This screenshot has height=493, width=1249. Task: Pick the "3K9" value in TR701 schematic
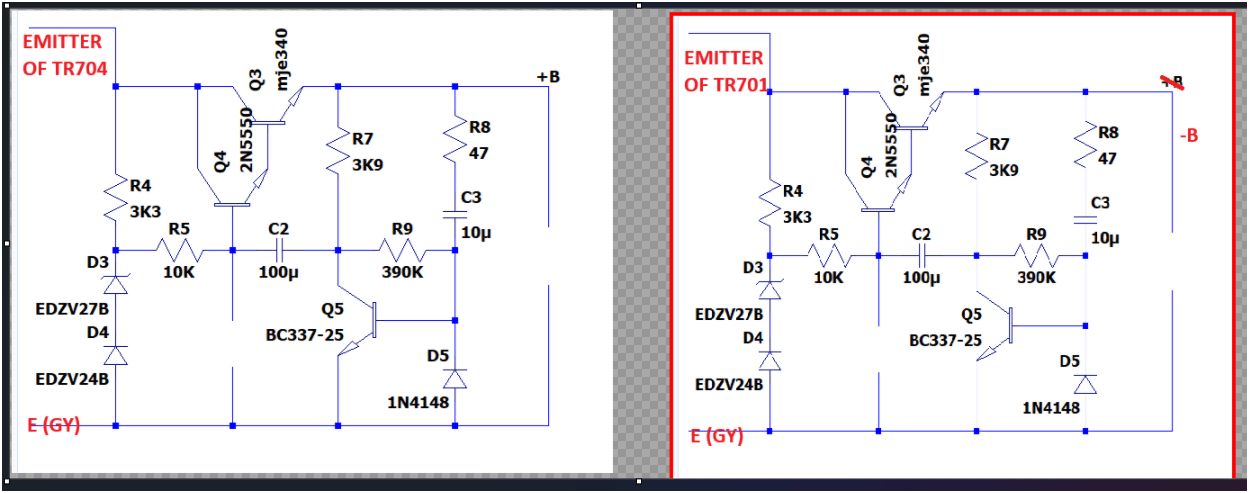click(1003, 170)
